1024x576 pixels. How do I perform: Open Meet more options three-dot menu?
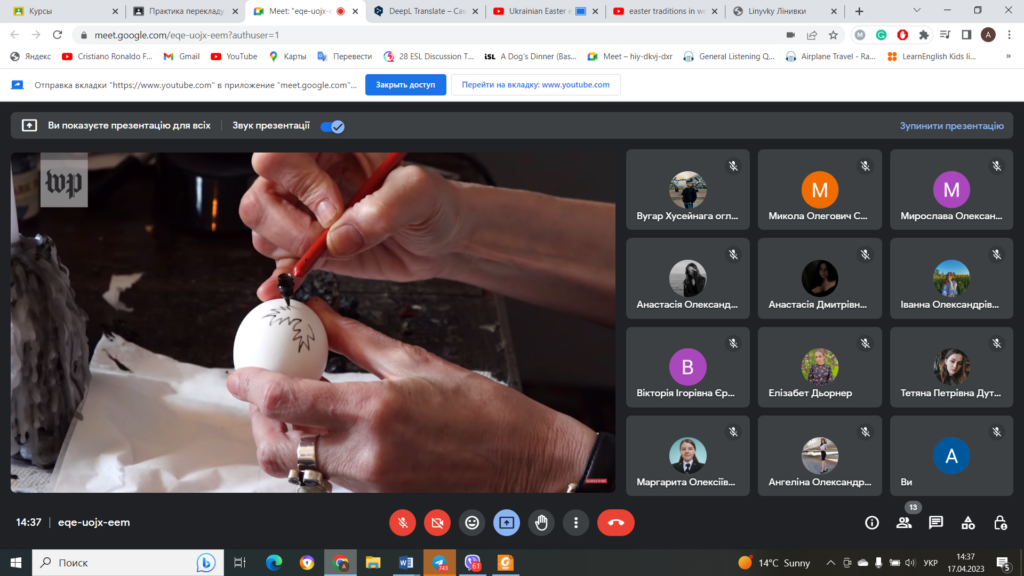click(x=575, y=522)
